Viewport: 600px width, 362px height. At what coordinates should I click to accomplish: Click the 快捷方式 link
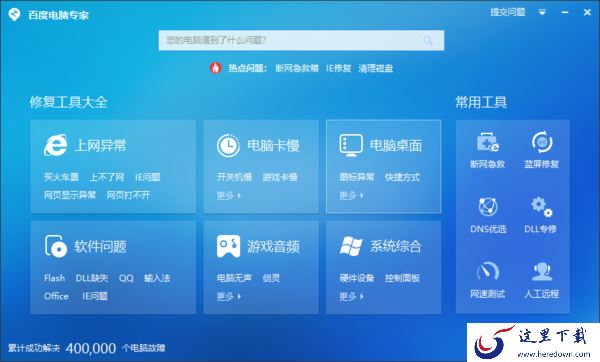403,177
